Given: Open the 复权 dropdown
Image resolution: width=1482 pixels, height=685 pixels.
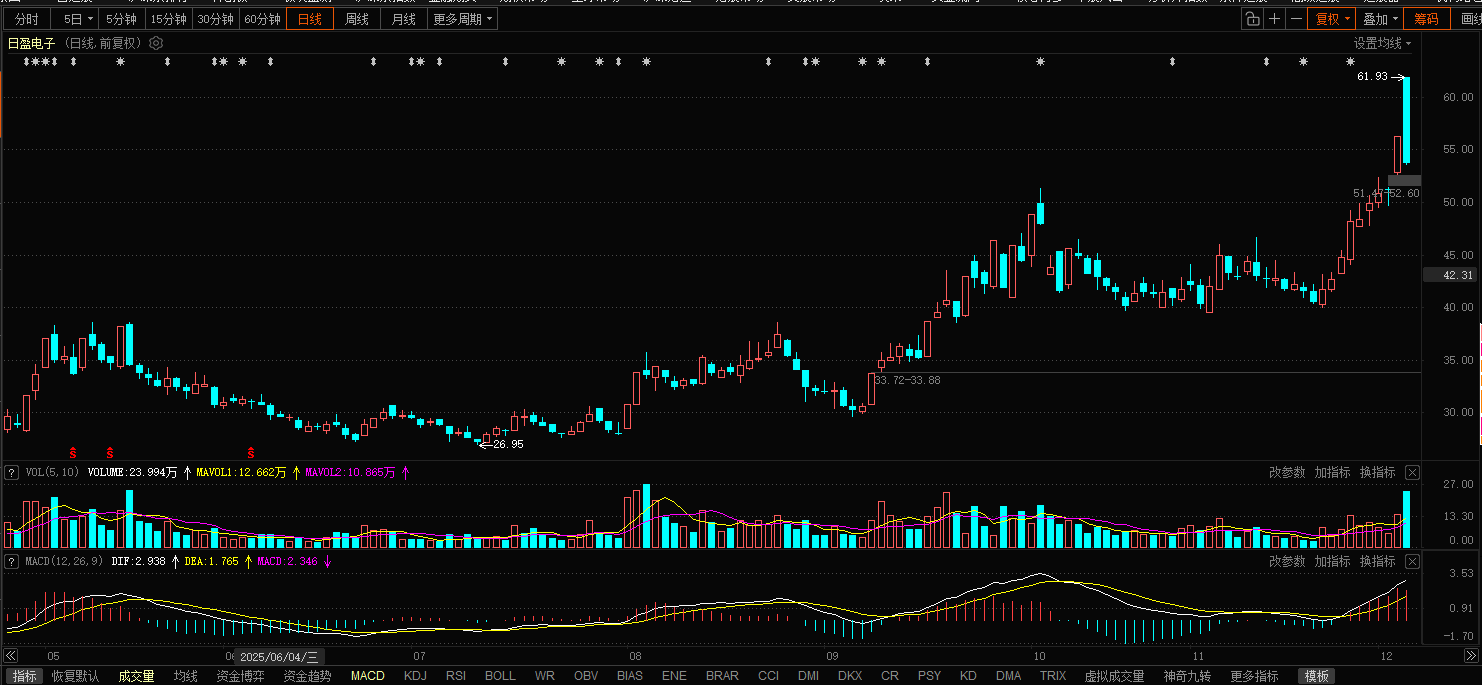Looking at the screenshot, I should coord(1332,19).
